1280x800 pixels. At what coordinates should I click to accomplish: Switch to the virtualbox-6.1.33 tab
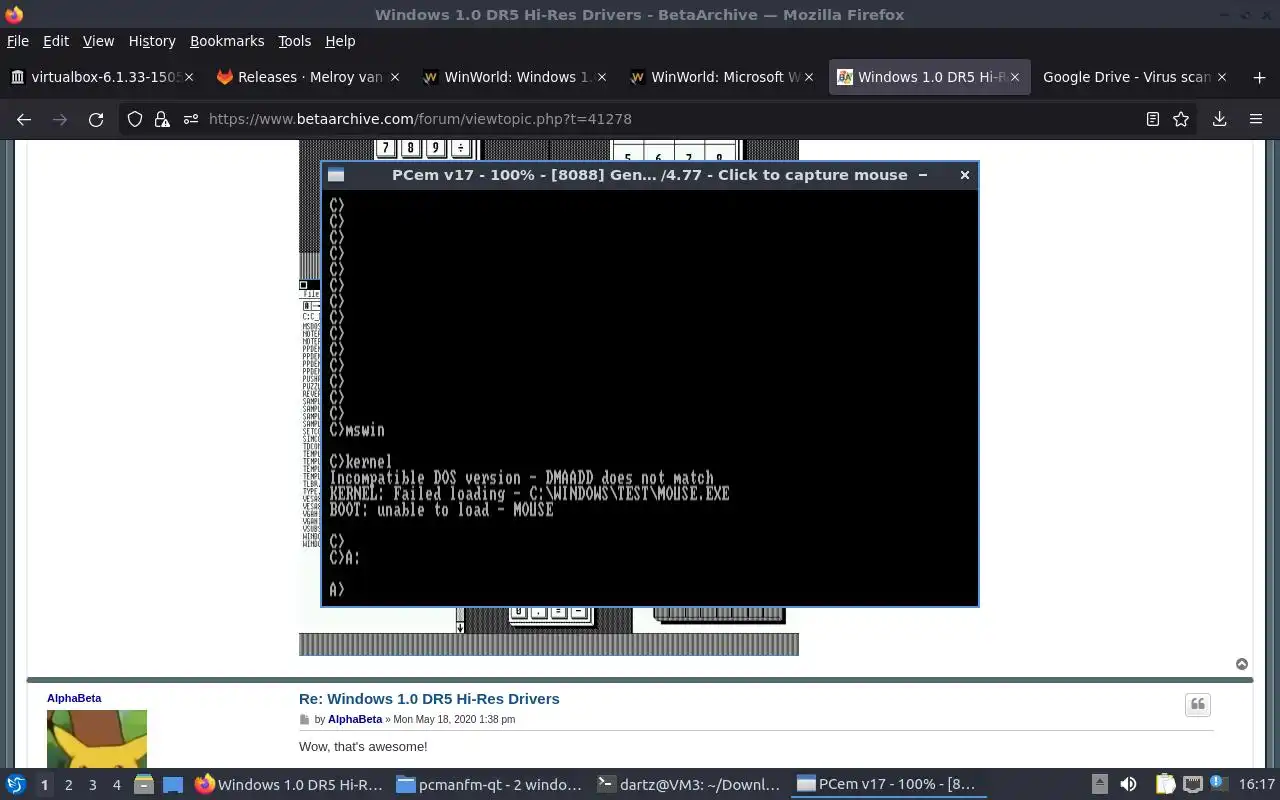[102, 77]
